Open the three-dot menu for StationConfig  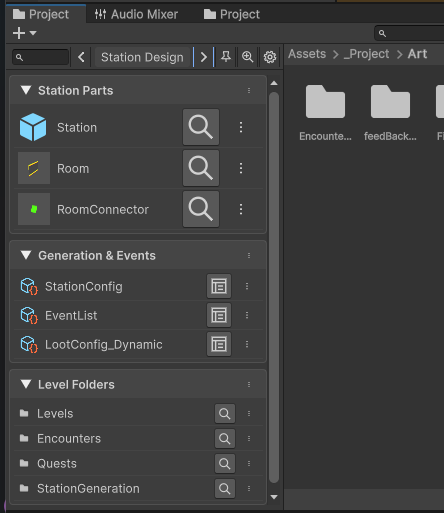click(247, 286)
